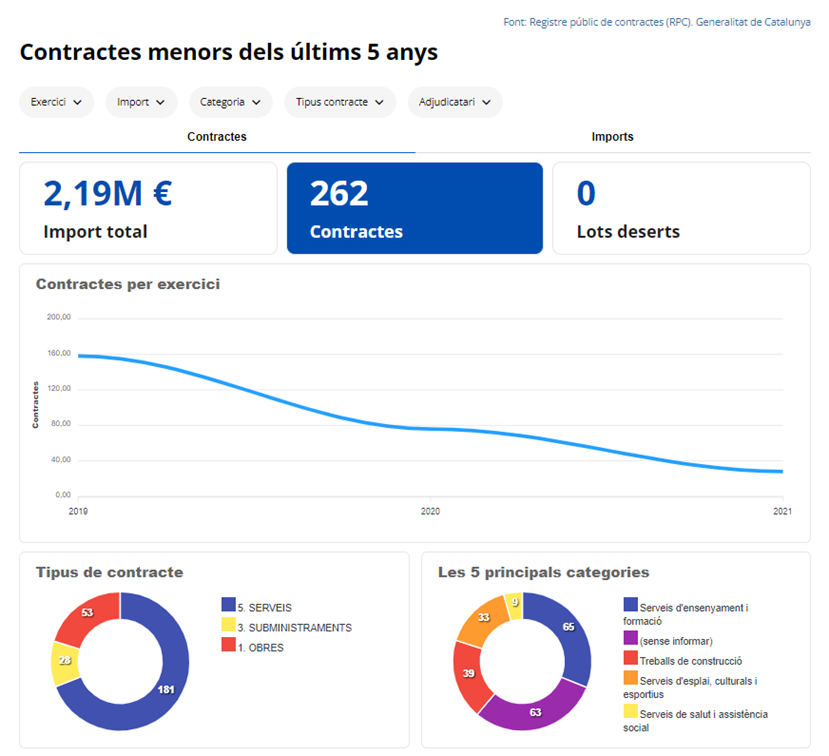Select the 262 Contractes card
This screenshot has height=756, width=829.
click(x=414, y=209)
